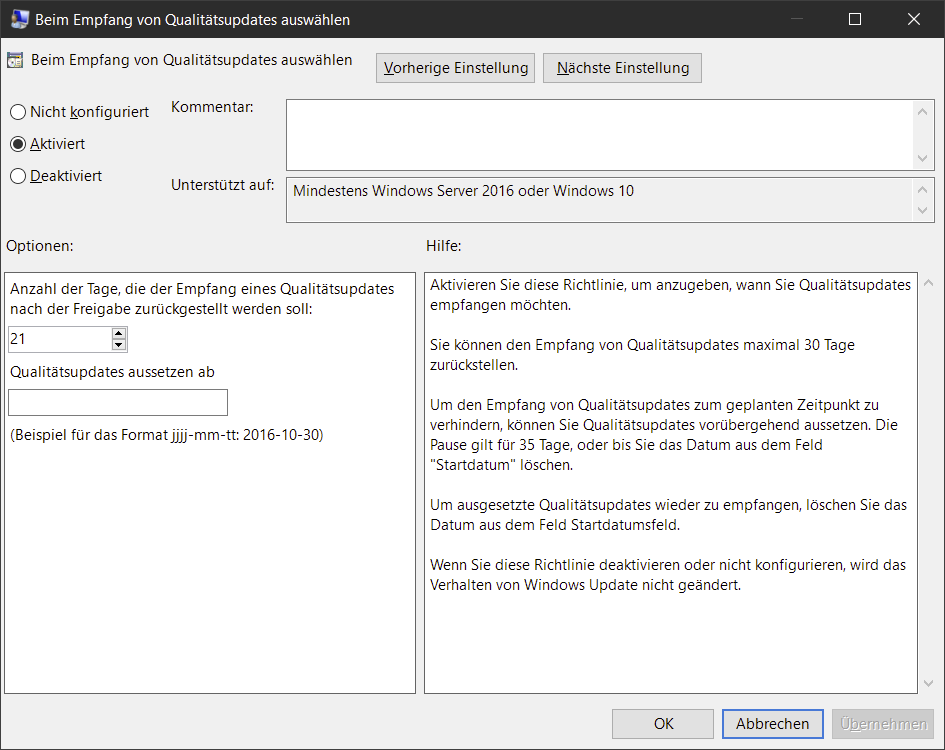Screen dimensions: 945x750
Task: Click the Mindestens Windows Server 2016 text
Action: pos(463,191)
